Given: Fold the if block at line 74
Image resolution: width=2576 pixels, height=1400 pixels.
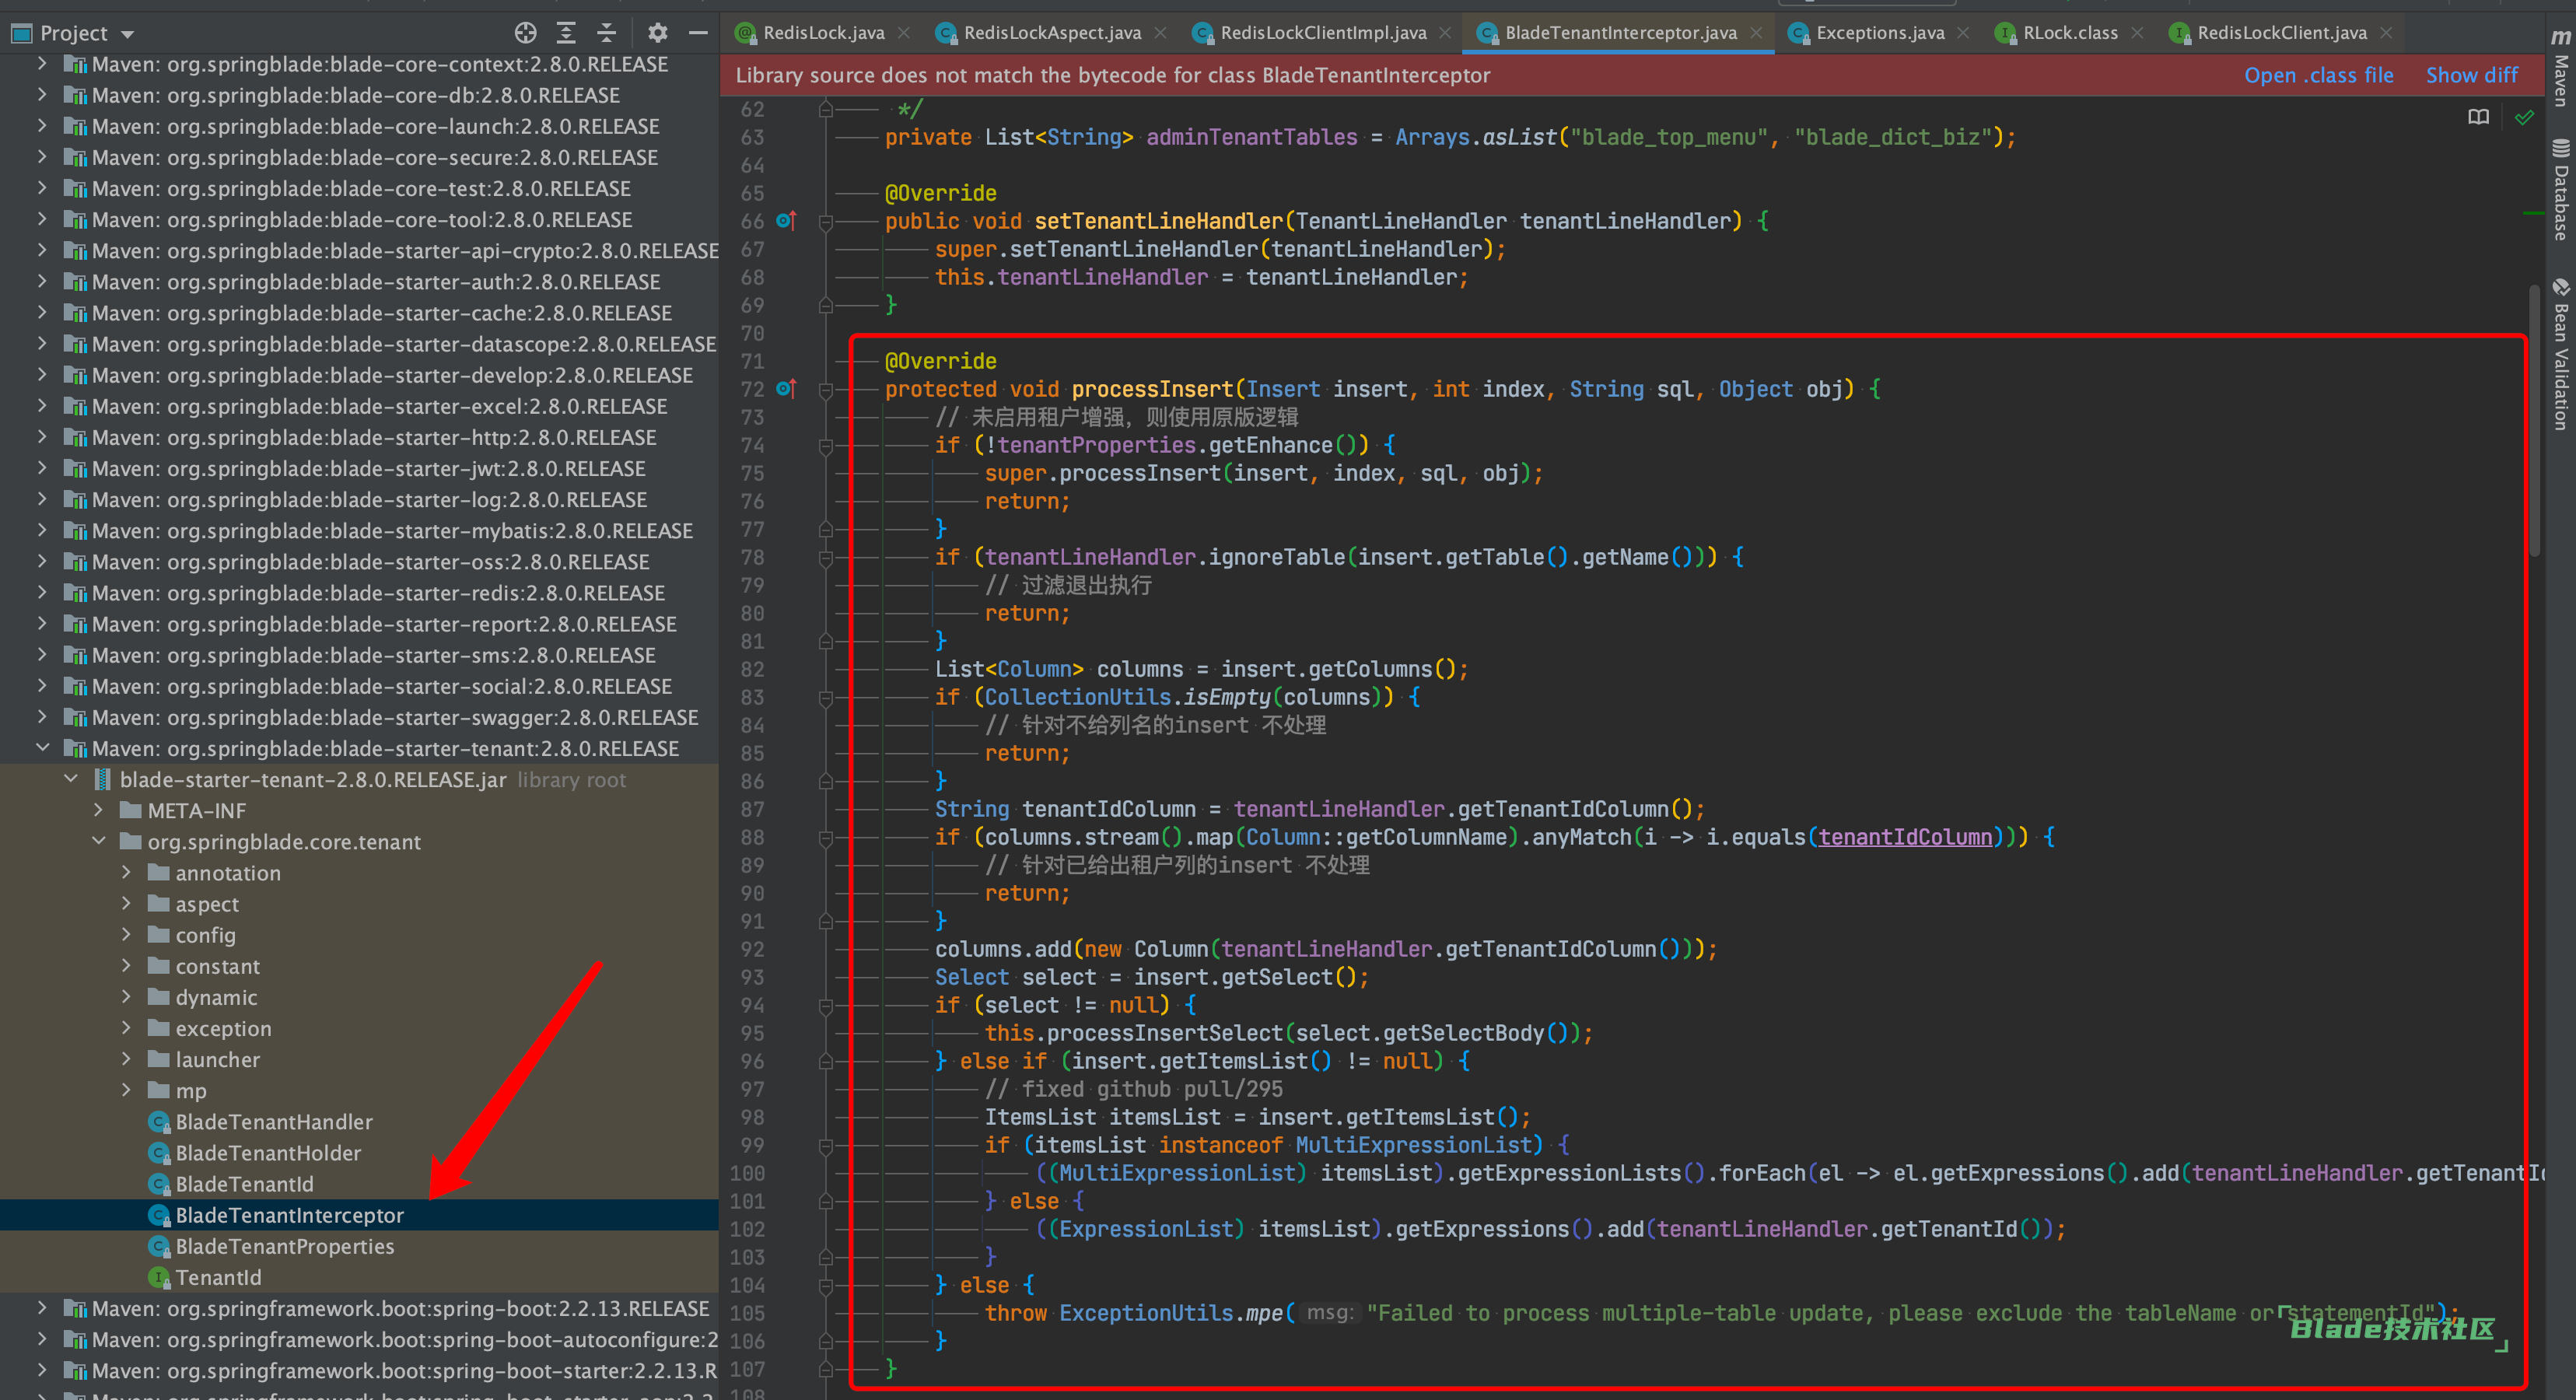Looking at the screenshot, I should [x=826, y=445].
